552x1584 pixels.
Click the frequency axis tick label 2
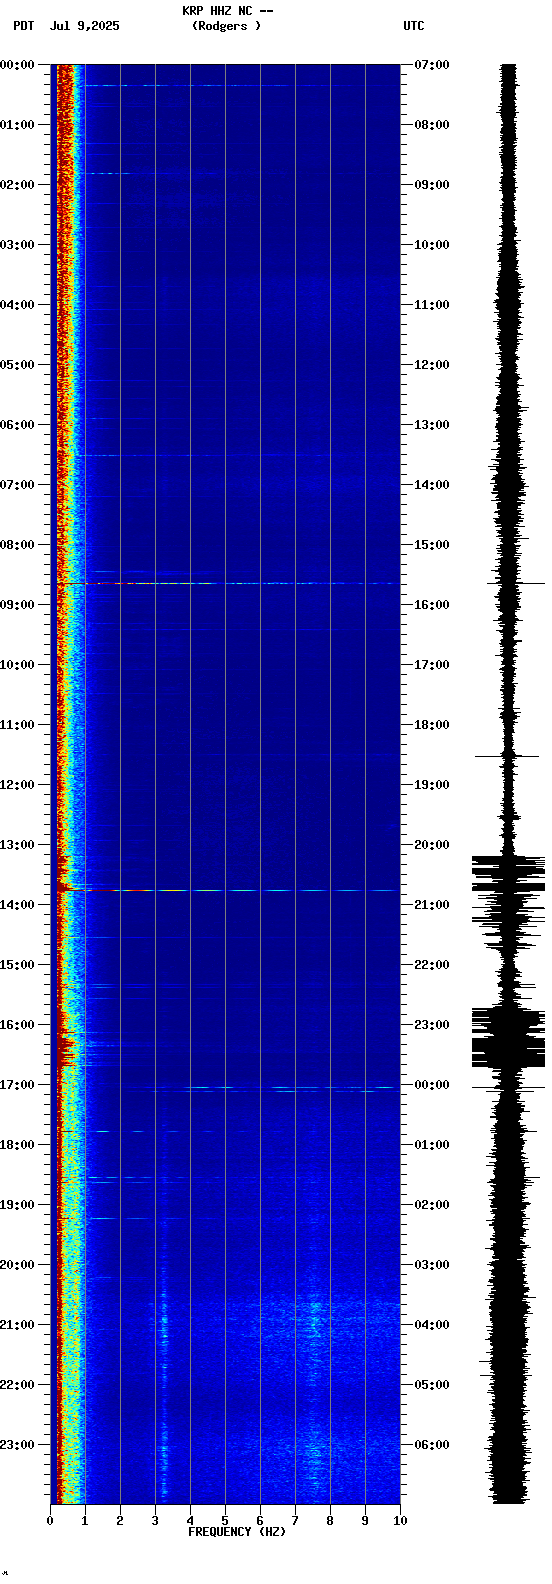pyautogui.click(x=120, y=1521)
